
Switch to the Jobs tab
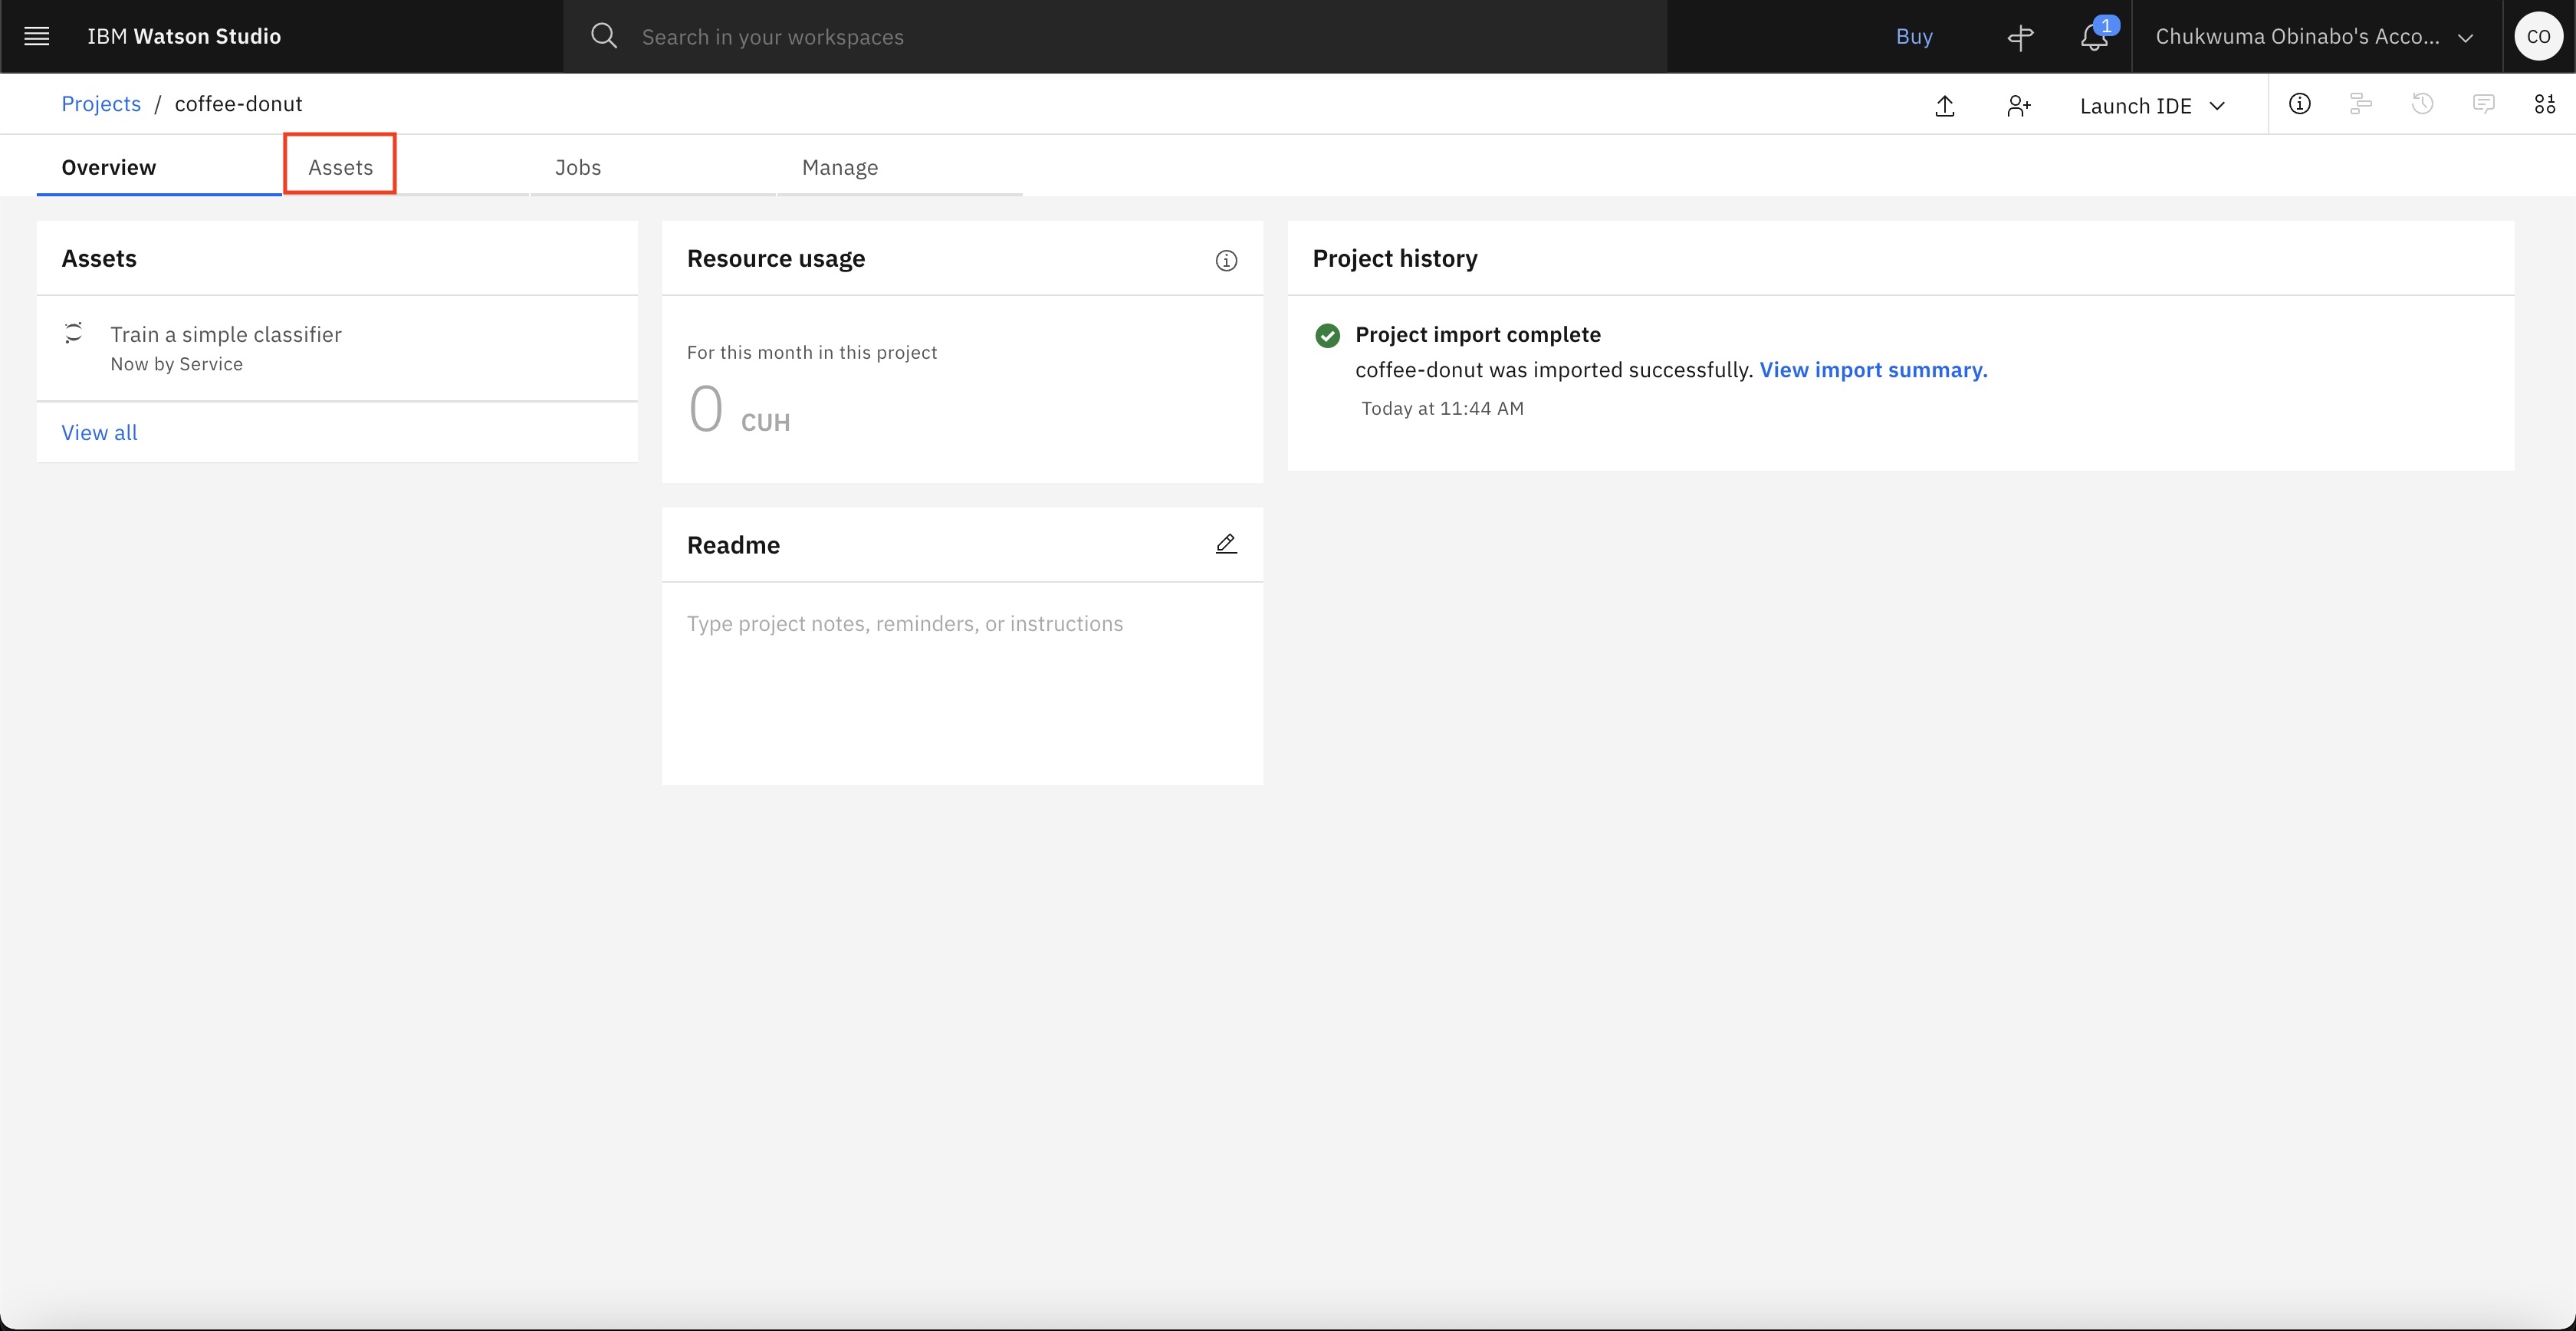578,167
